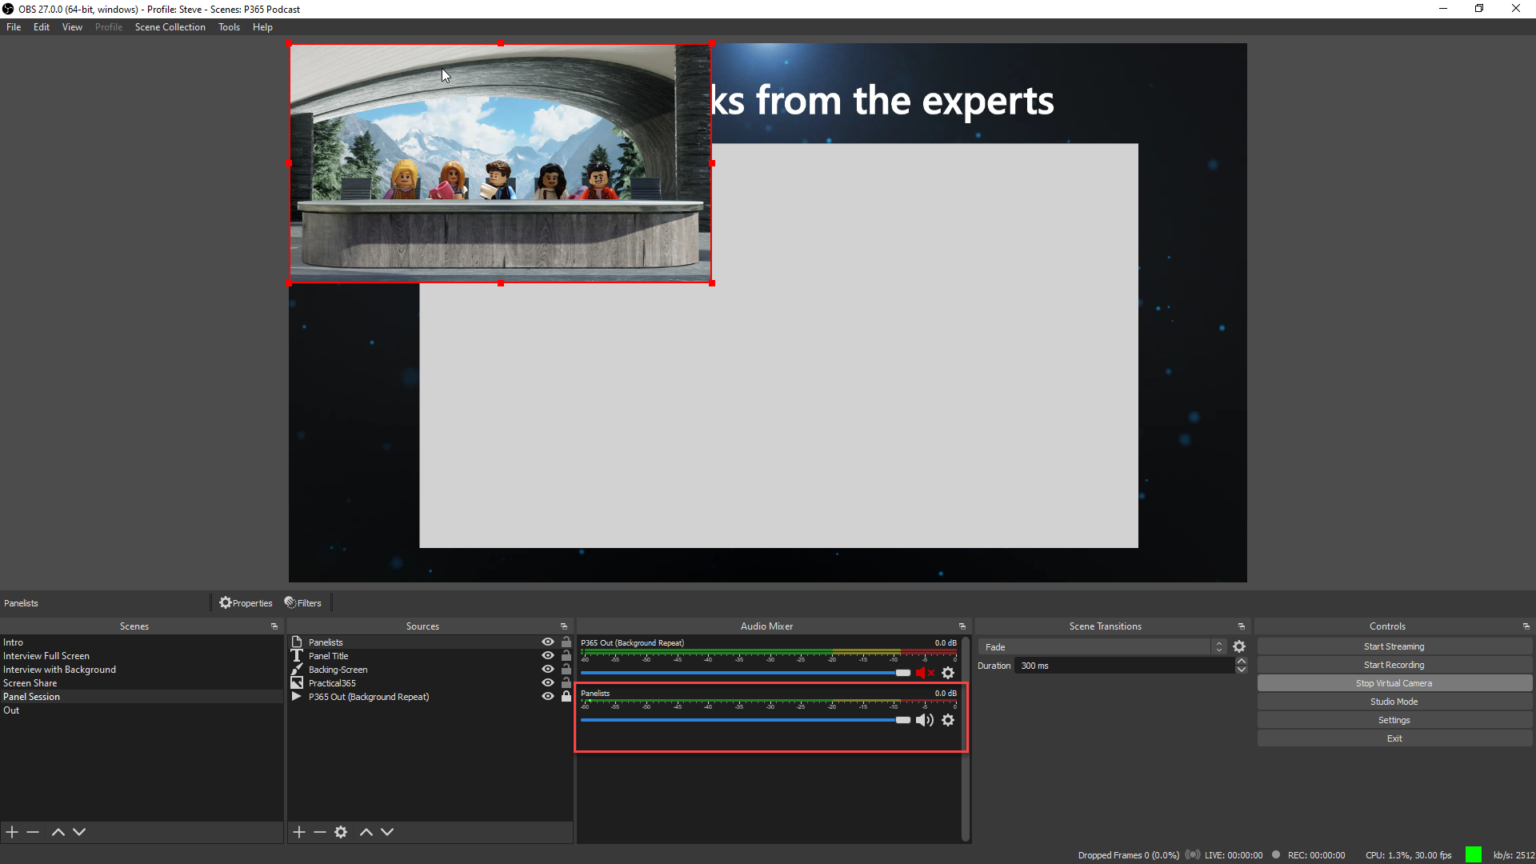This screenshot has width=1536, height=864.
Task: Increase the transition duration with the up stepper
Action: click(x=1242, y=660)
